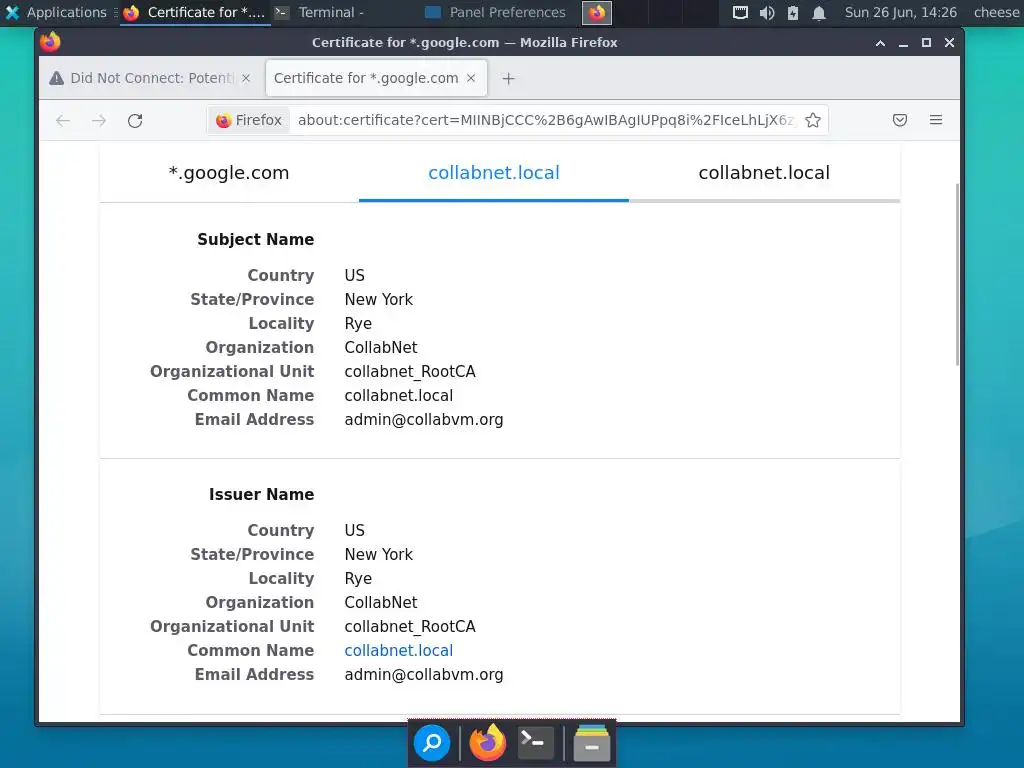The image size is (1024, 768).
Task: Switch to the Did Not Connect browser tab
Action: click(150, 78)
